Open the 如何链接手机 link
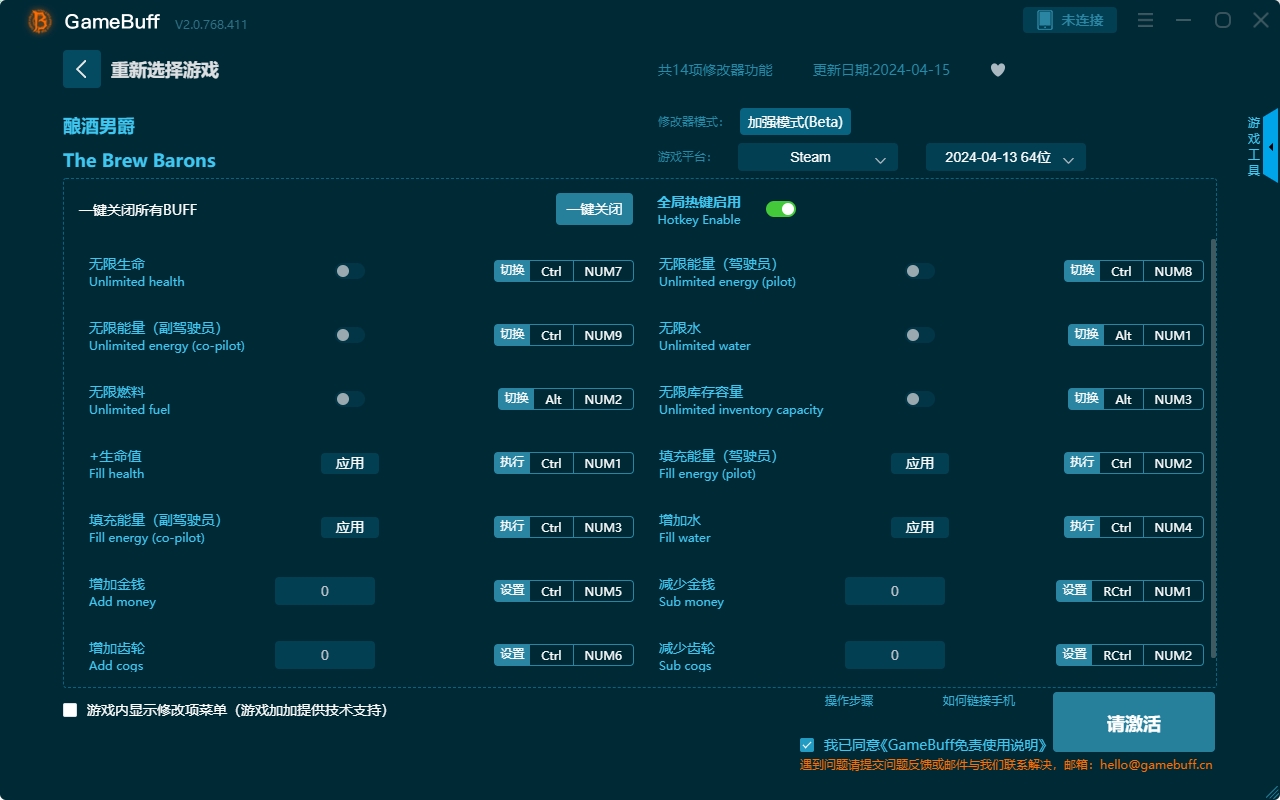Image resolution: width=1280 pixels, height=800 pixels. point(979,701)
